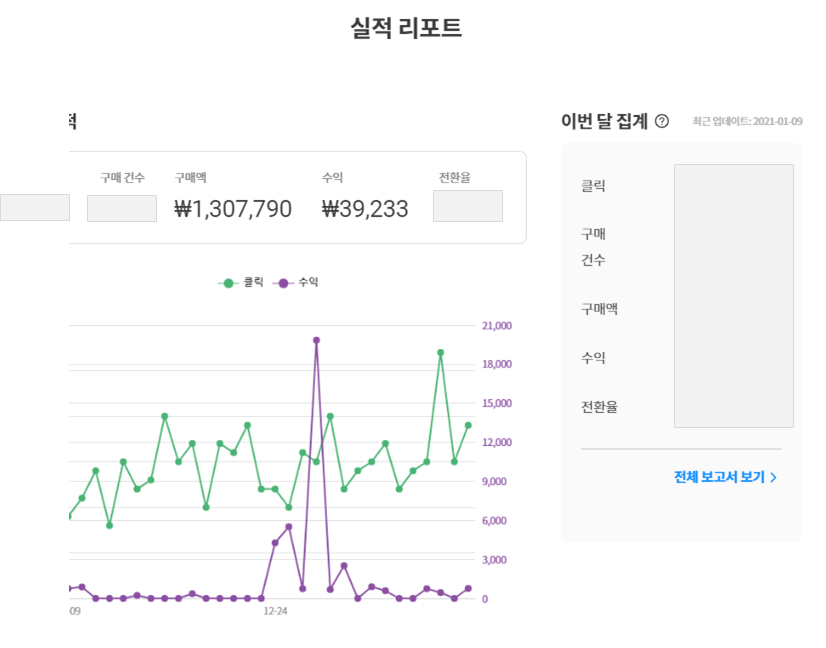Click the 구매 건수 label in summary card
The height and width of the screenshot is (648, 826).
click(x=122, y=178)
